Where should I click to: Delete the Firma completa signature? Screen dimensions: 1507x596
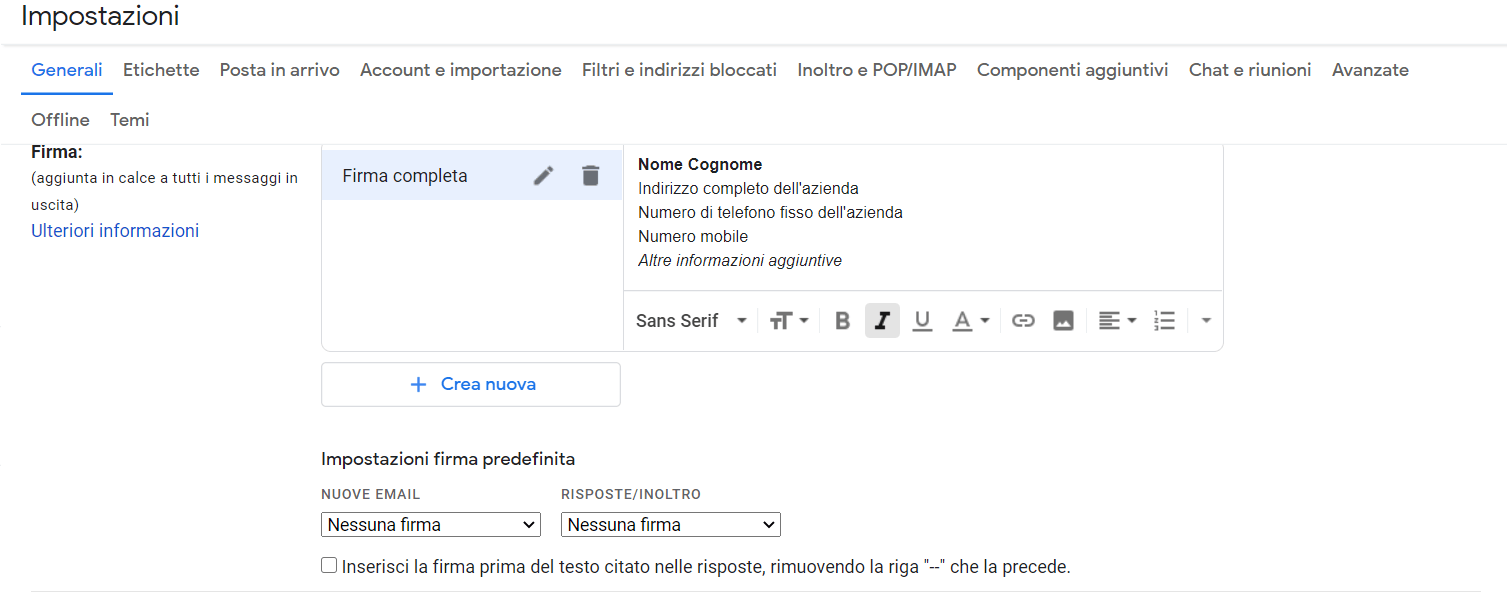(591, 176)
